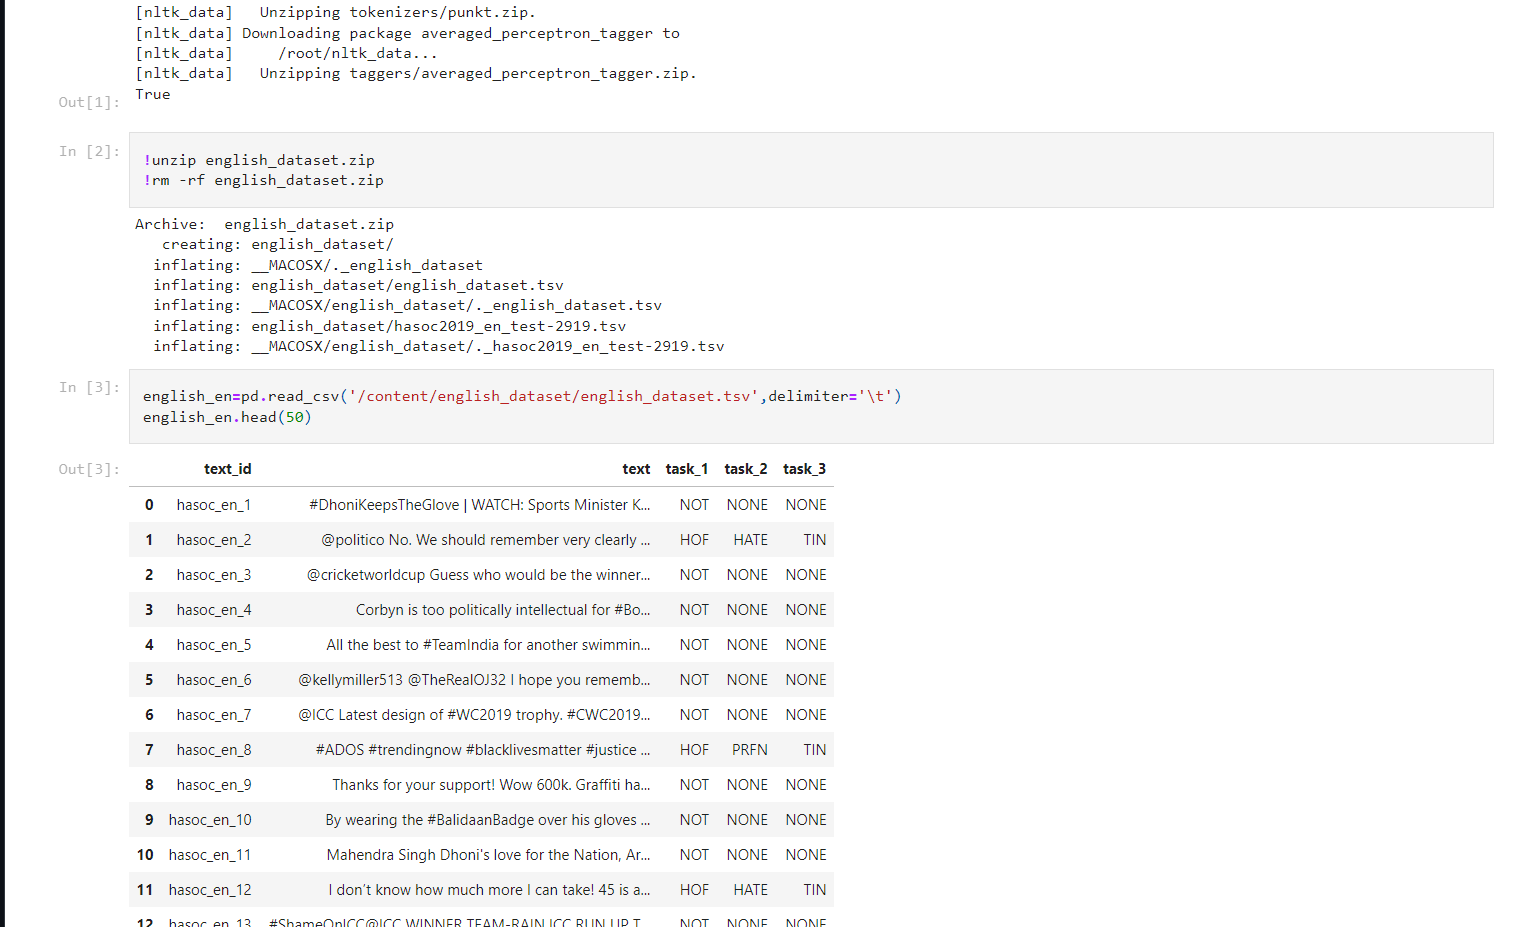Click the #TeamIndia swimming tweet text
Screen dimensions: 1515x927
tap(488, 645)
